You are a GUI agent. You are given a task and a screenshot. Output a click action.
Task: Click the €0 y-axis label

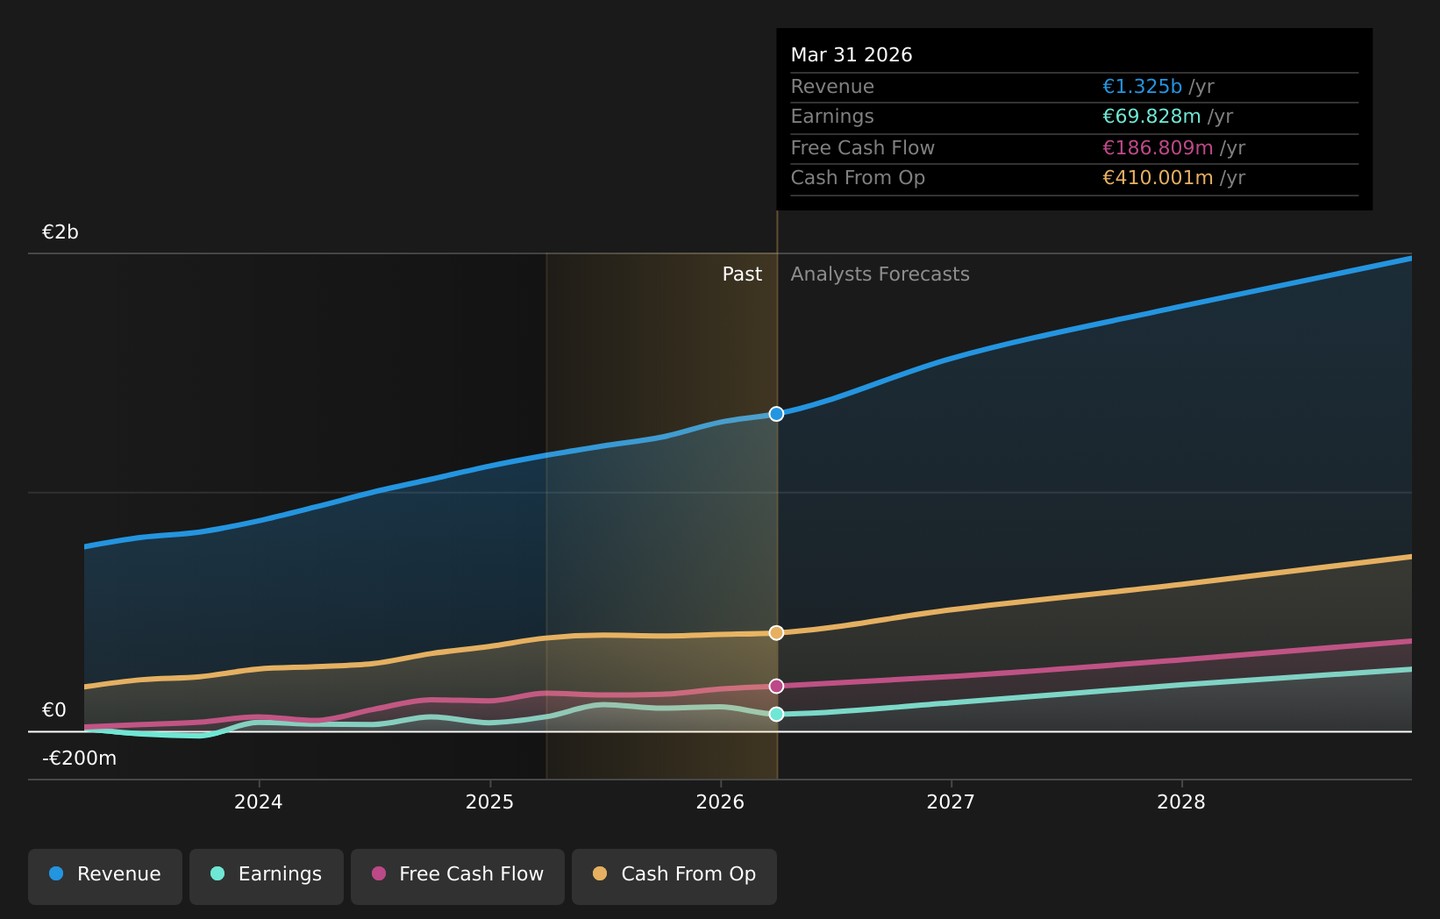point(54,710)
